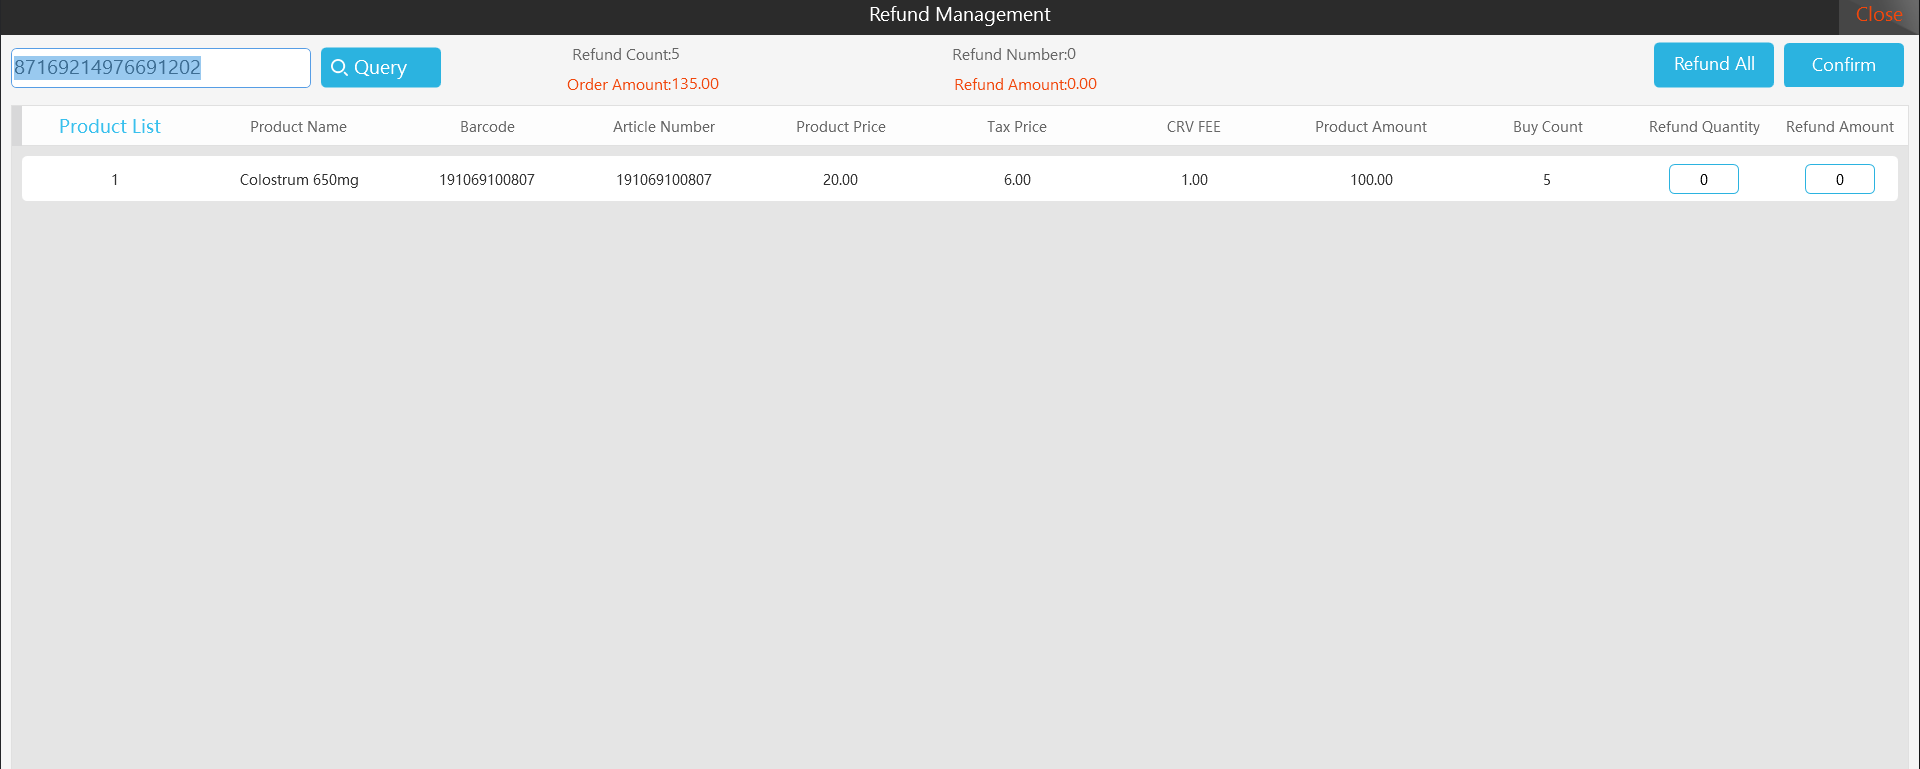Viewport: 1920px width, 769px height.
Task: Click the Order Amount 135.00 label
Action: (x=642, y=85)
